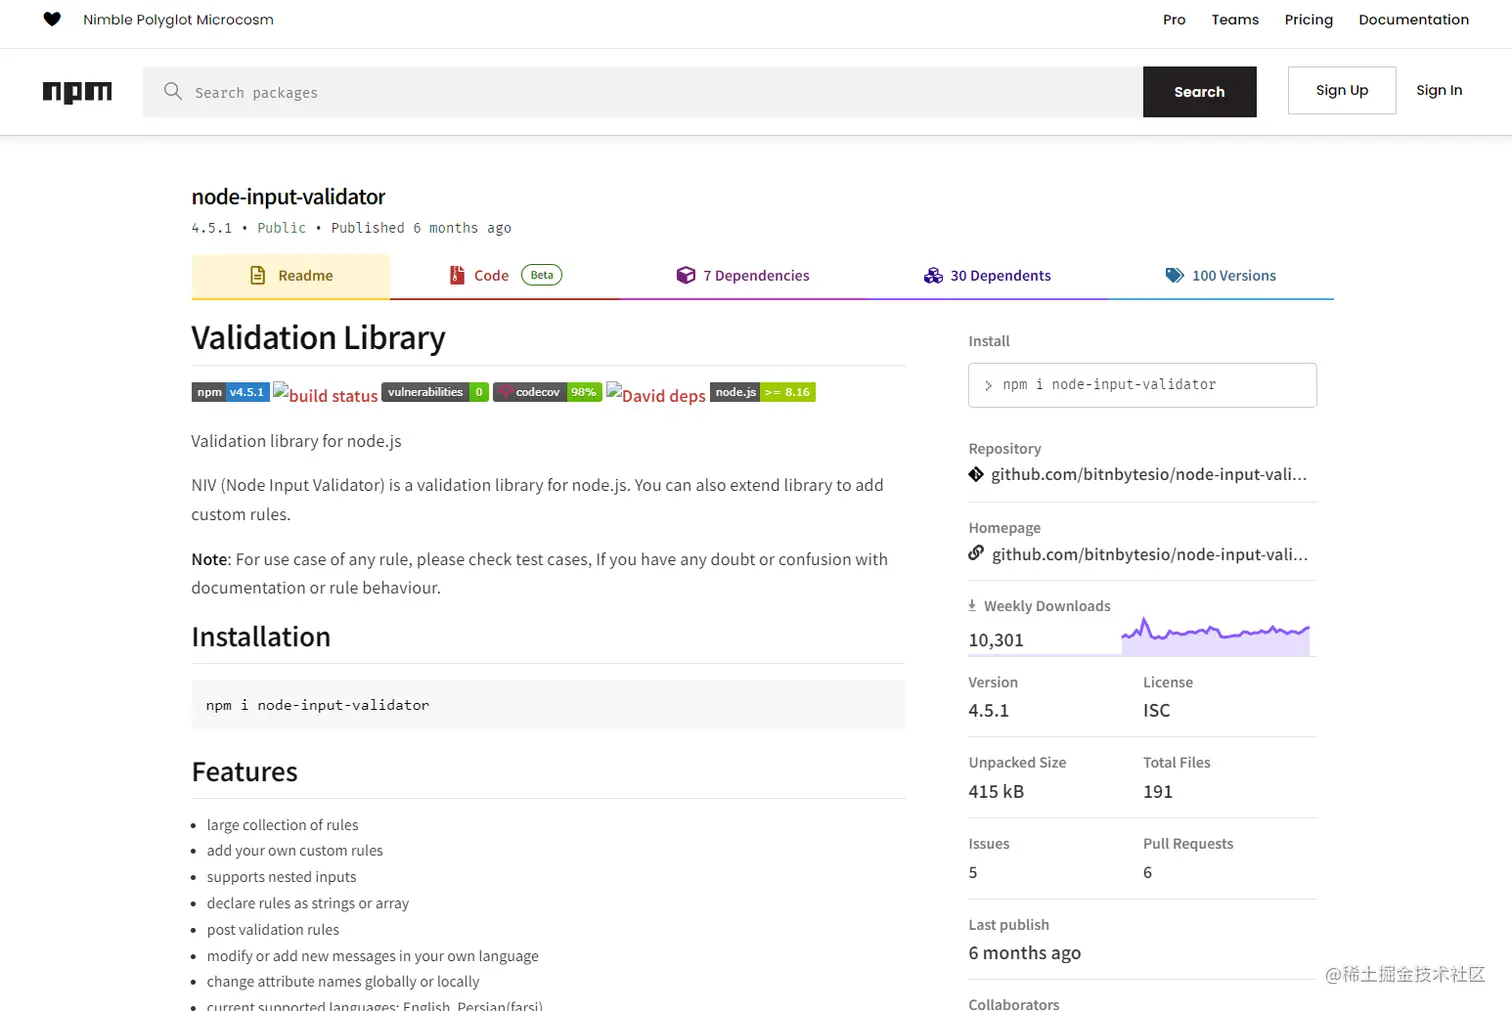Click the homepage chain-link icon
This screenshot has width=1512, height=1011.
click(x=976, y=553)
